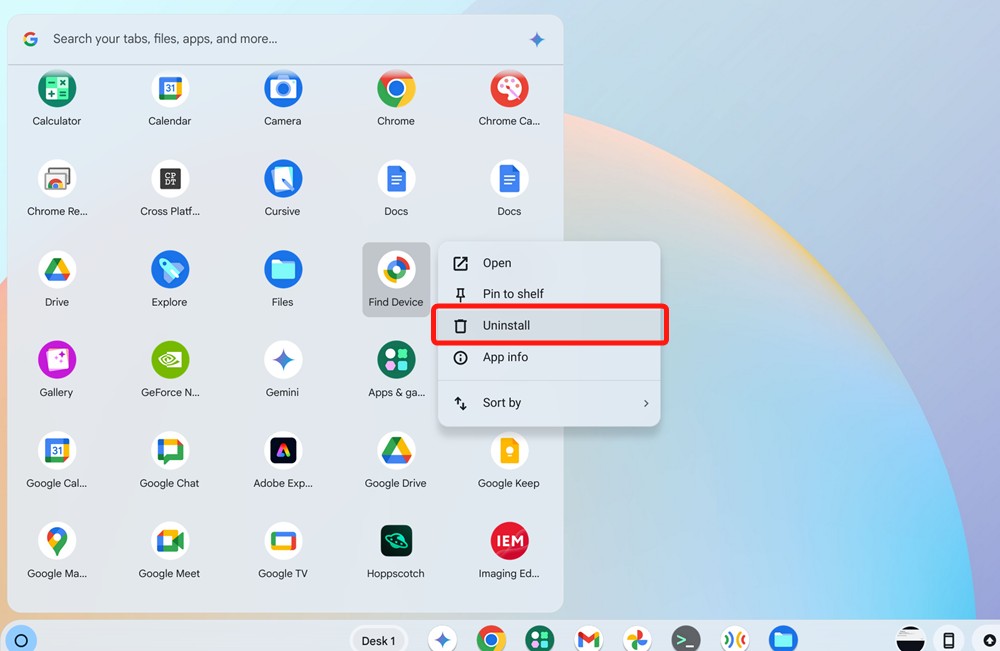Launch the Cross Platform app icon
1000x651 pixels.
click(x=170, y=179)
